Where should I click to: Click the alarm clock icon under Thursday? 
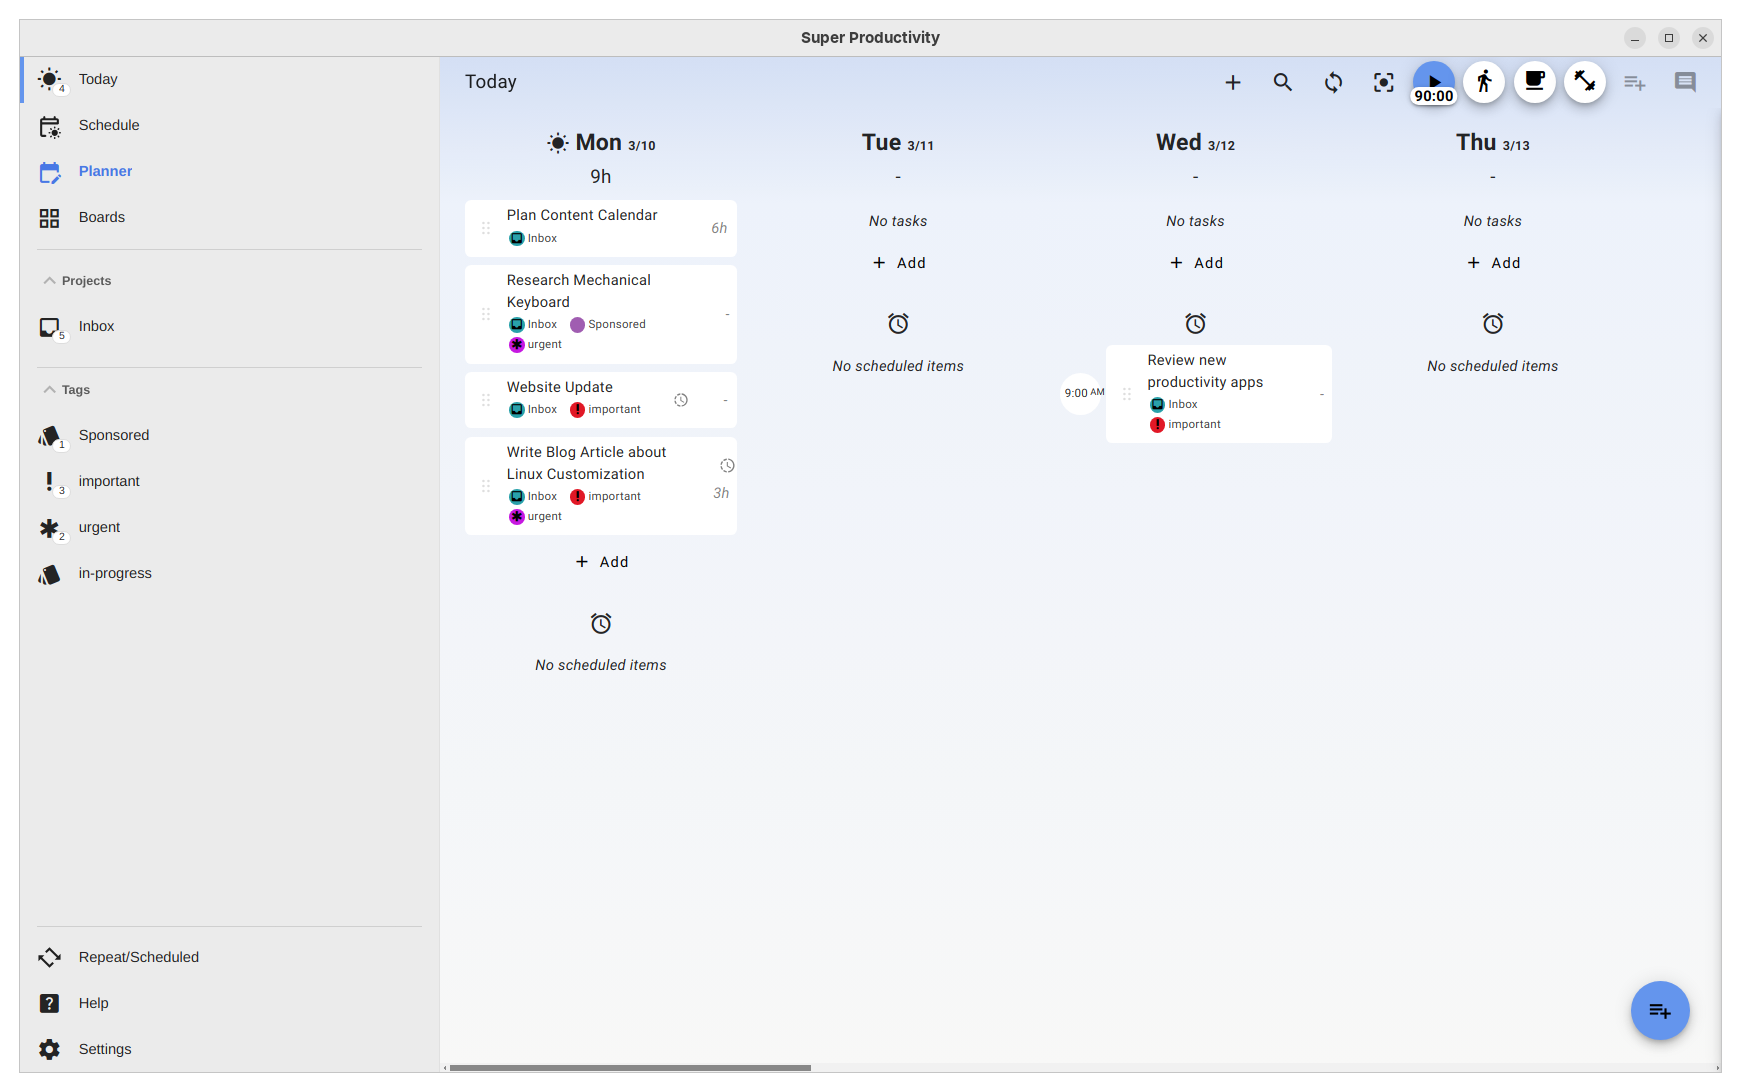[x=1492, y=324]
